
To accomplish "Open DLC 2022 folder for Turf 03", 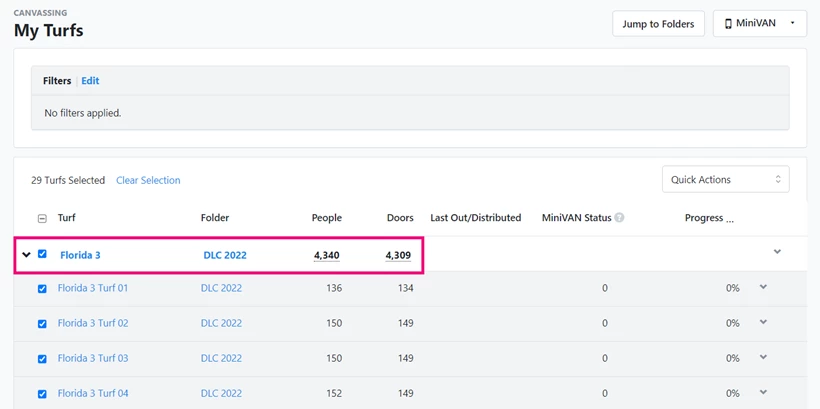I will [221, 358].
